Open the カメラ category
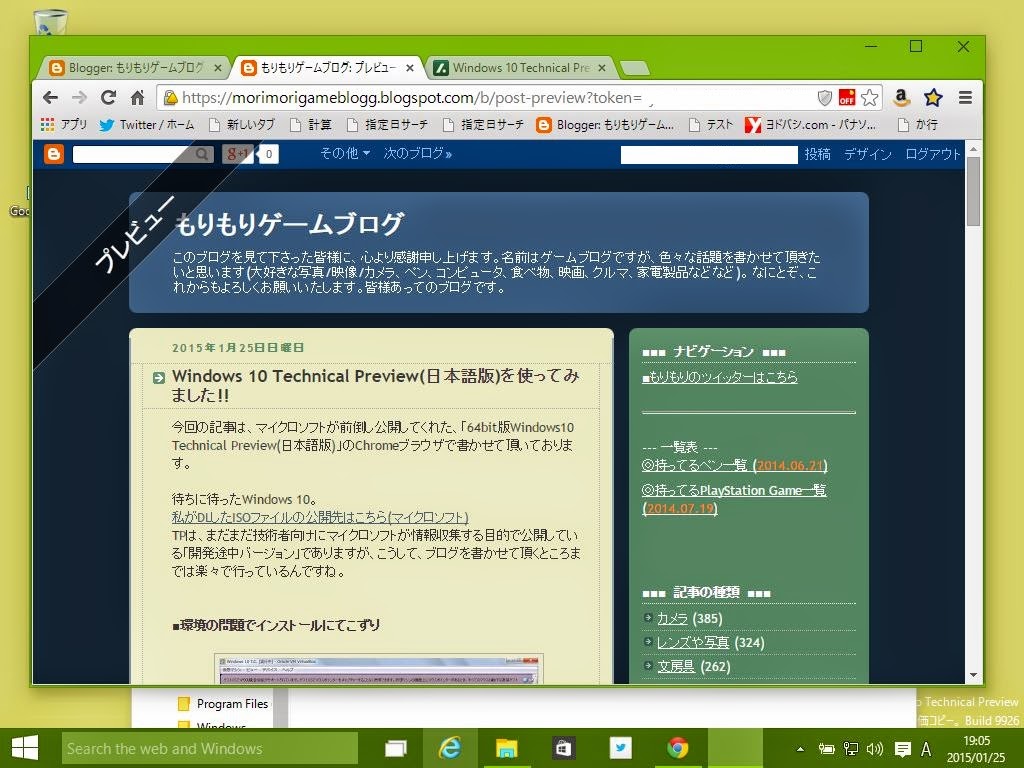The height and width of the screenshot is (768, 1024). [672, 618]
